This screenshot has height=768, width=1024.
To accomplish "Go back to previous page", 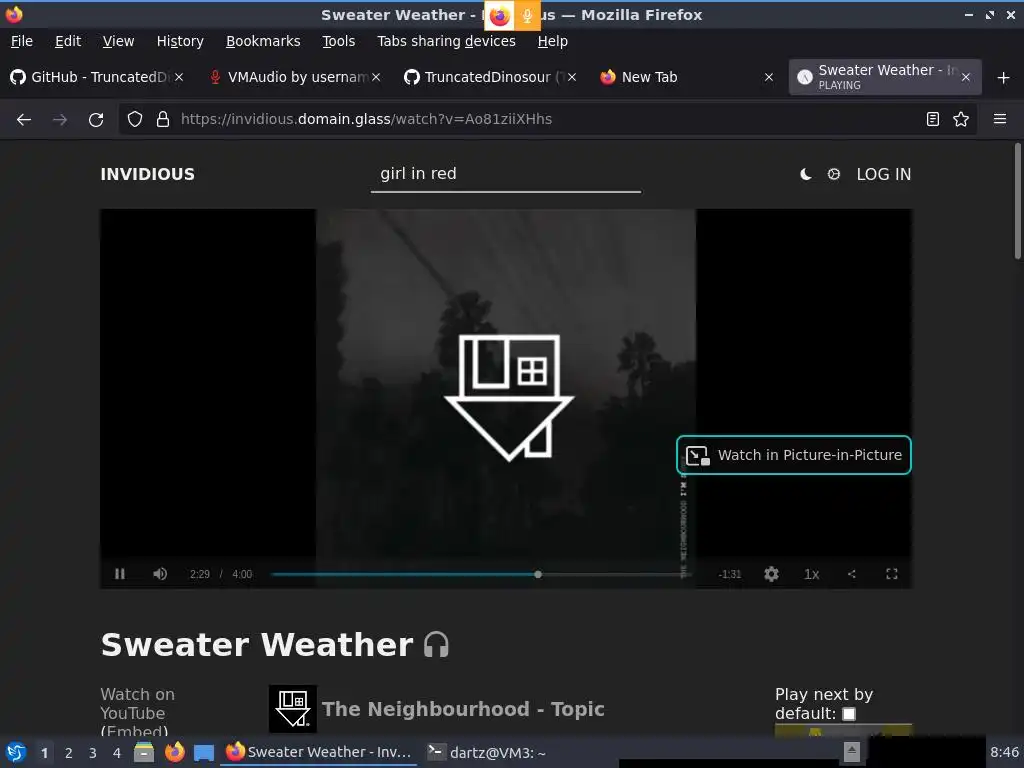I will [x=24, y=120].
